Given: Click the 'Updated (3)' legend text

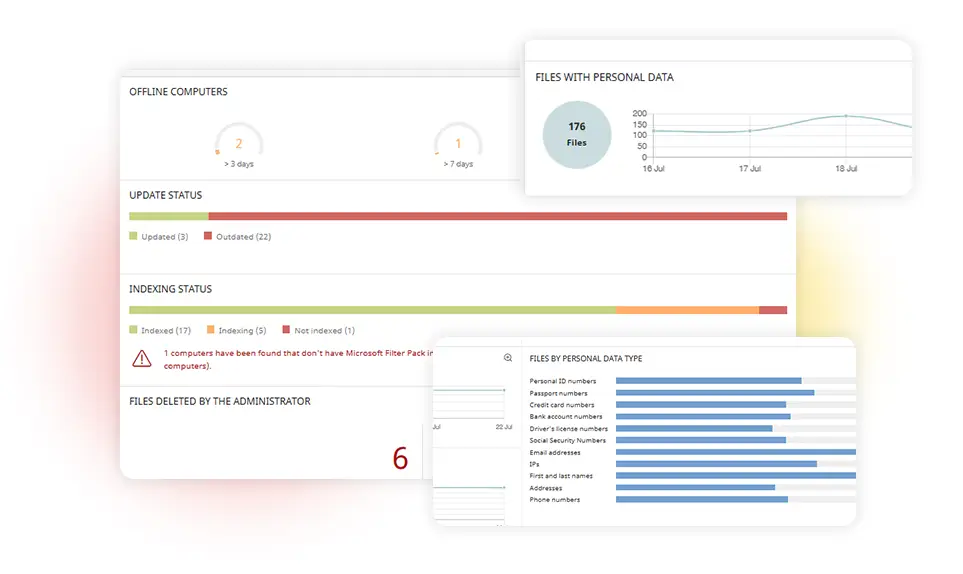Looking at the screenshot, I should pos(165,236).
